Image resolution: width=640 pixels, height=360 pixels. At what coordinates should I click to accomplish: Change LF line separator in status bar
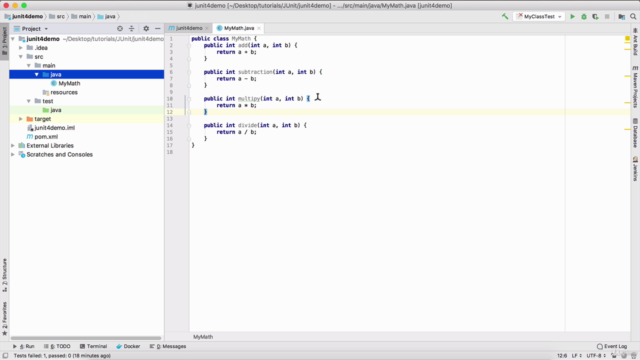[576, 356]
